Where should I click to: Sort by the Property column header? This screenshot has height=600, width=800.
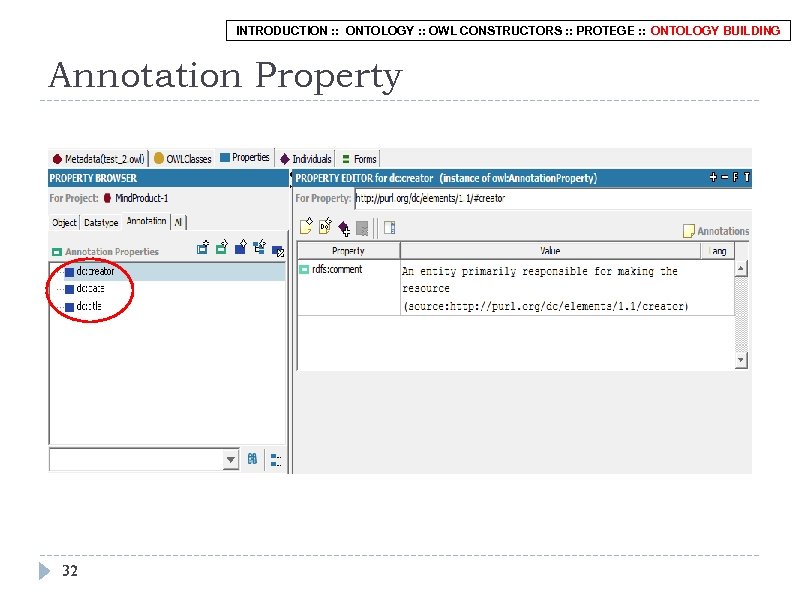pyautogui.click(x=347, y=250)
